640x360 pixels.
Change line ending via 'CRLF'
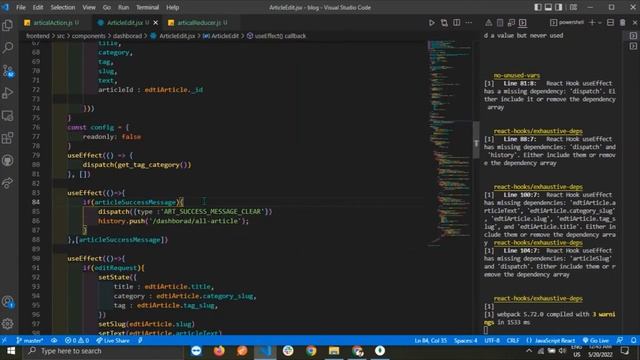pyautogui.click(x=513, y=340)
